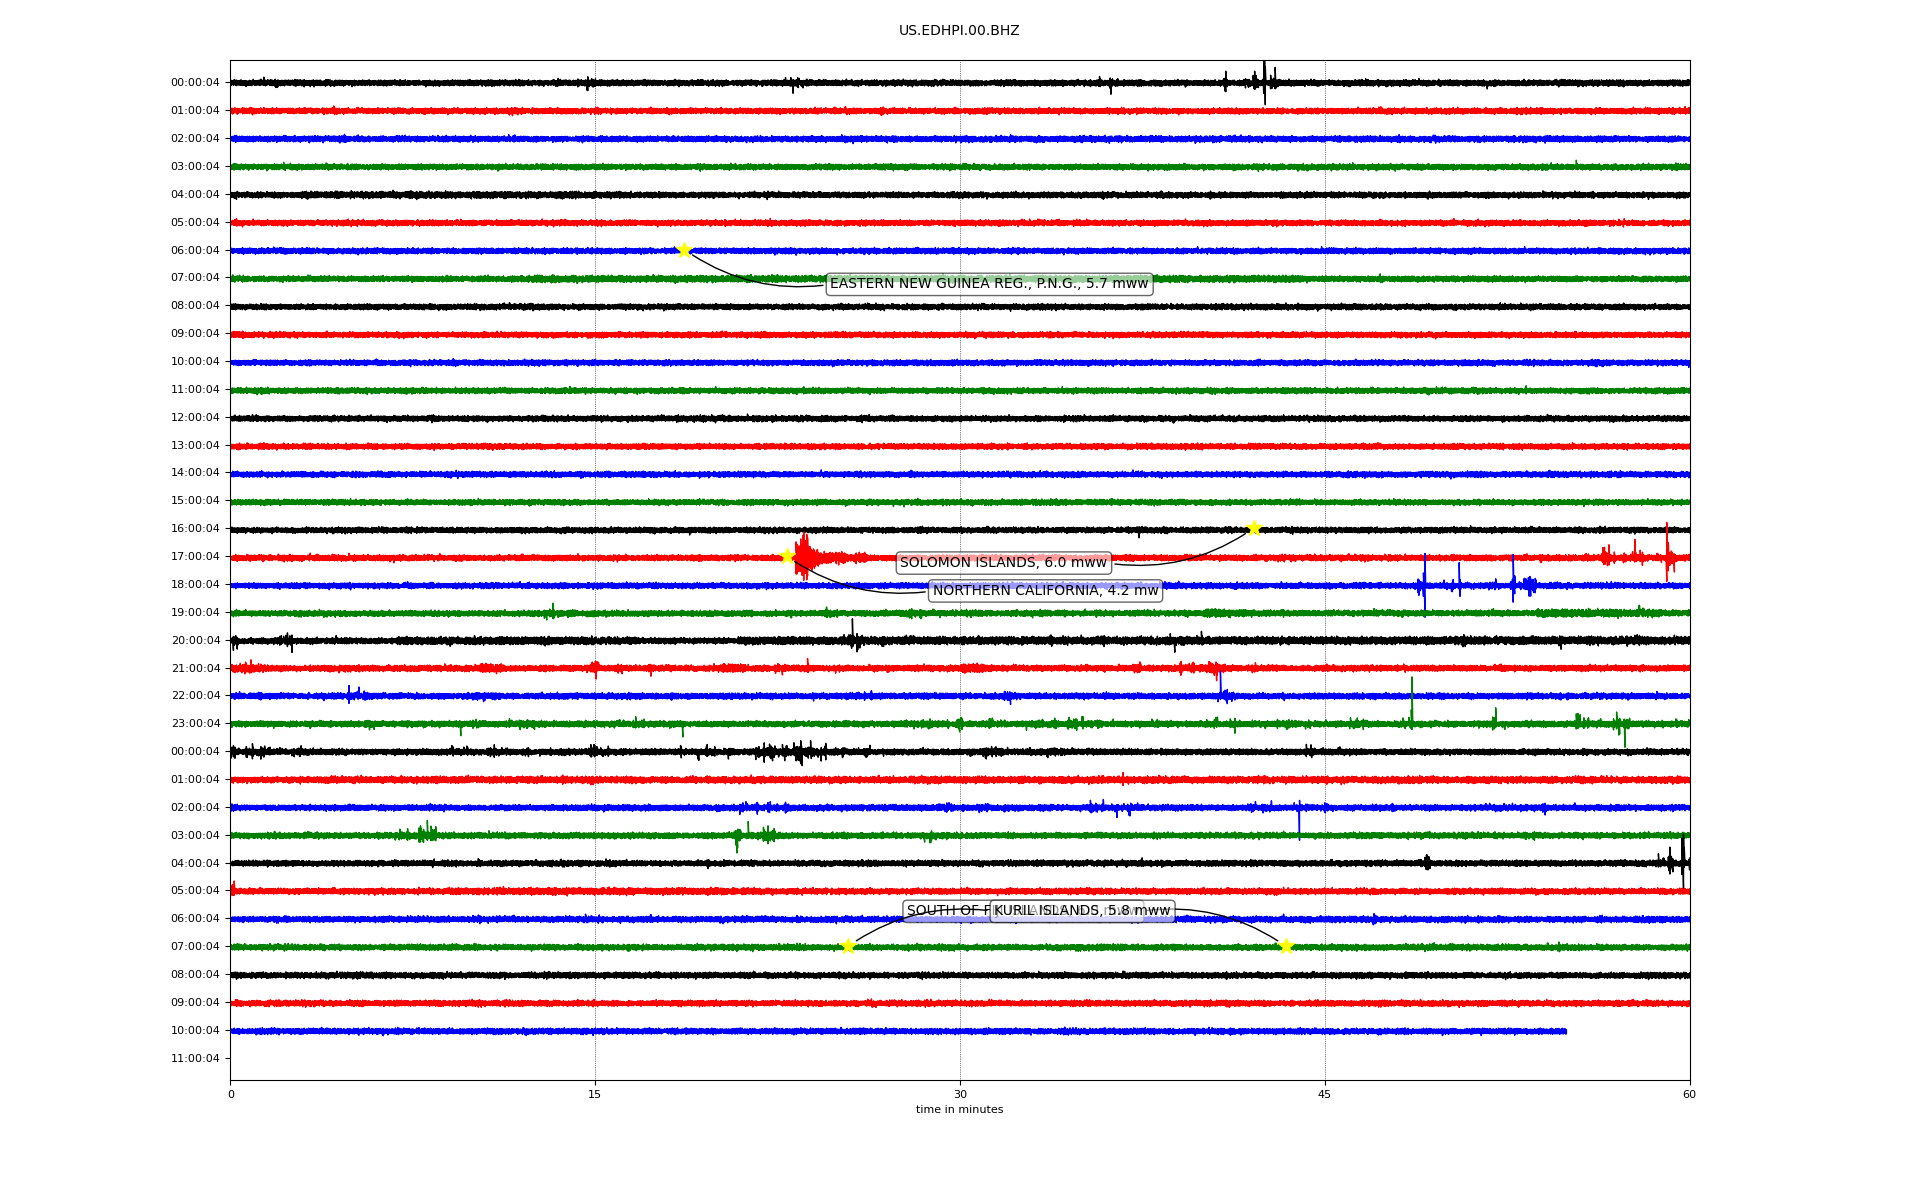This screenshot has height=1200, width=1920.
Task: Click the large red earthquake burst on the 17:00:04 trace
Action: 805,556
